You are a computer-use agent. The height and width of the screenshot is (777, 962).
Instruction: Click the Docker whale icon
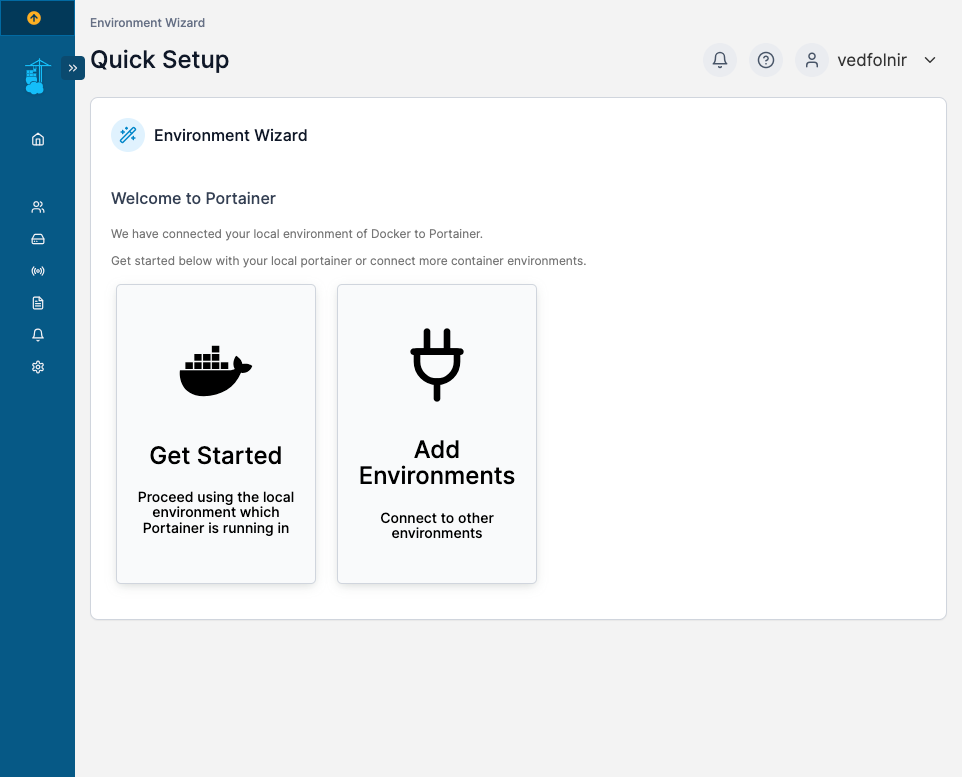click(216, 370)
